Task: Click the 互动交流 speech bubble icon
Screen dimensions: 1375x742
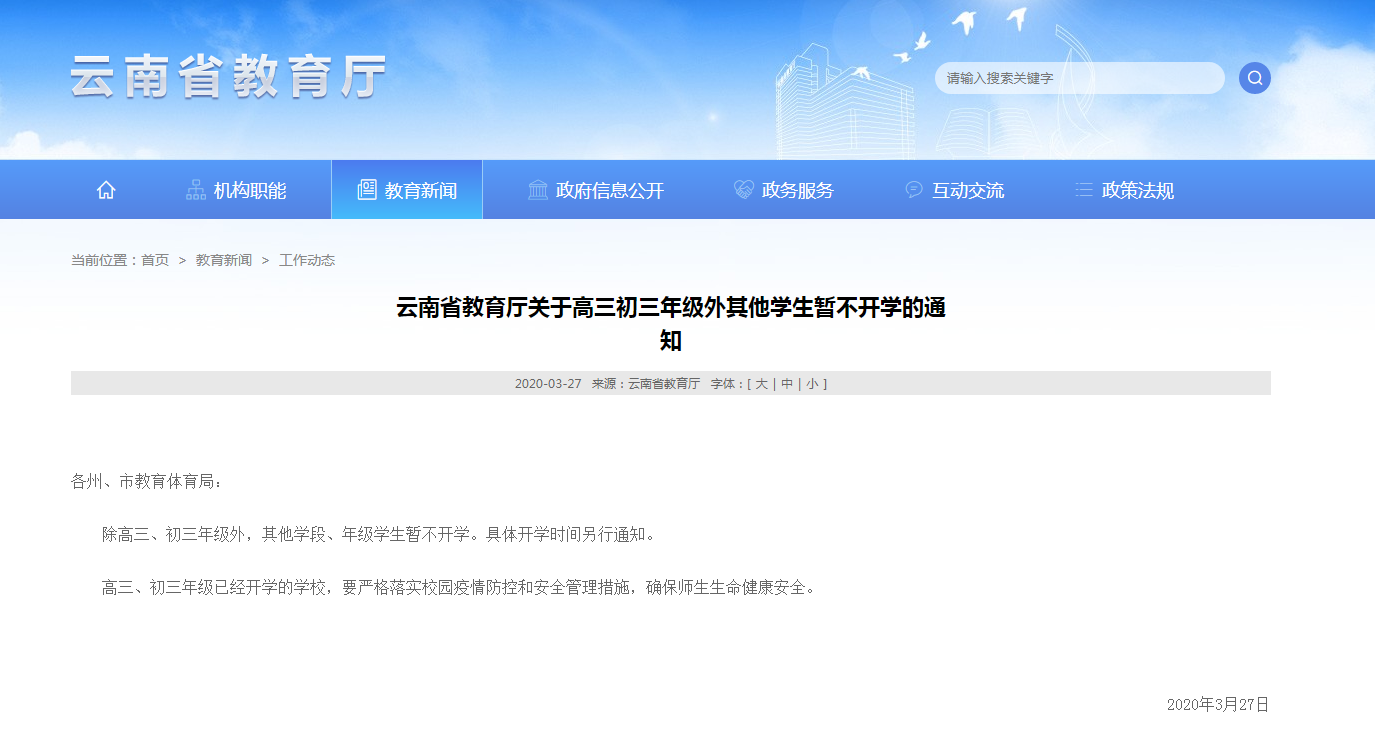Action: 914,190
